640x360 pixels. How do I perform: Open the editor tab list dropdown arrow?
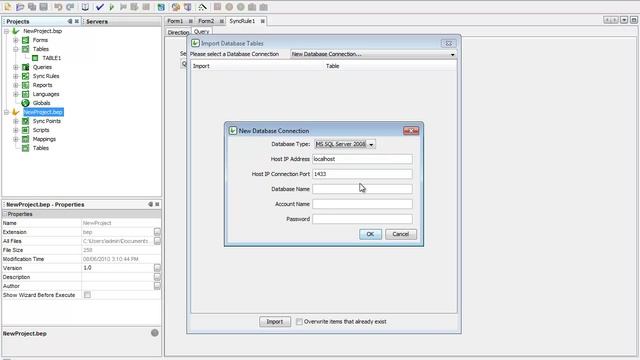pos(624,20)
